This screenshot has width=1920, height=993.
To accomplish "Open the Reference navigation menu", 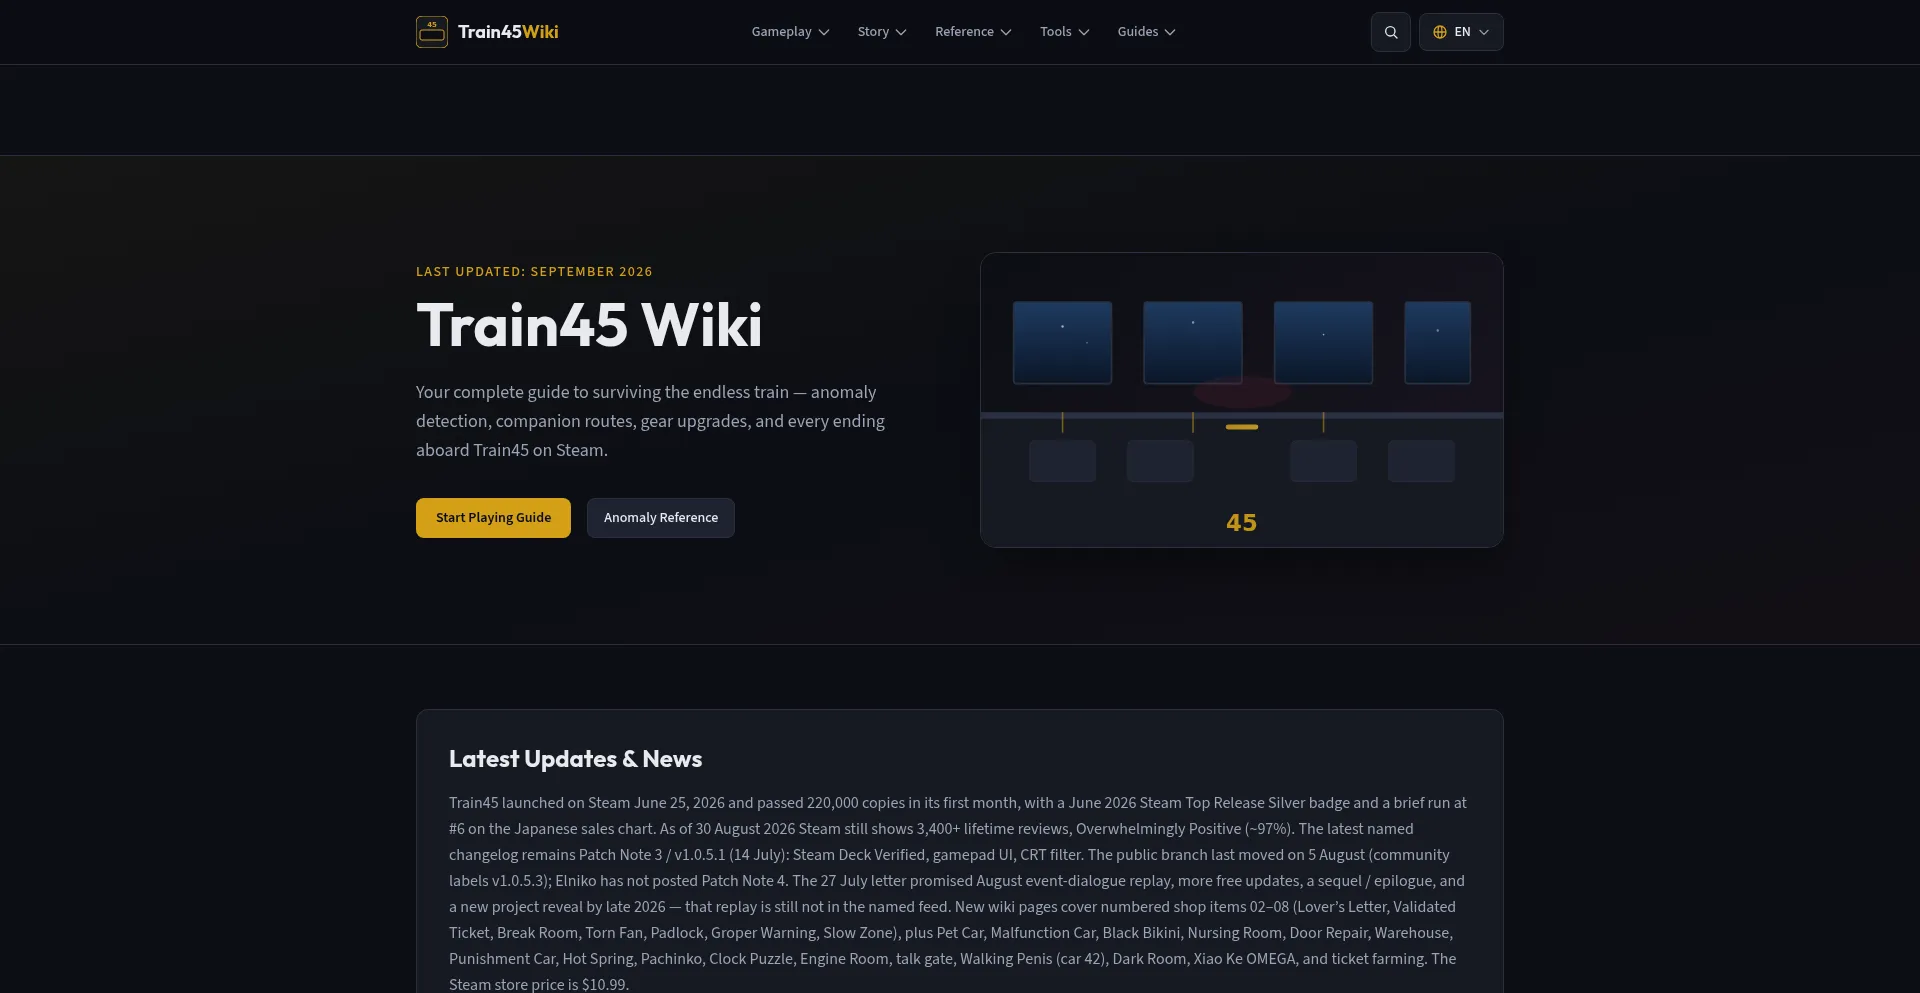I will tap(973, 32).
